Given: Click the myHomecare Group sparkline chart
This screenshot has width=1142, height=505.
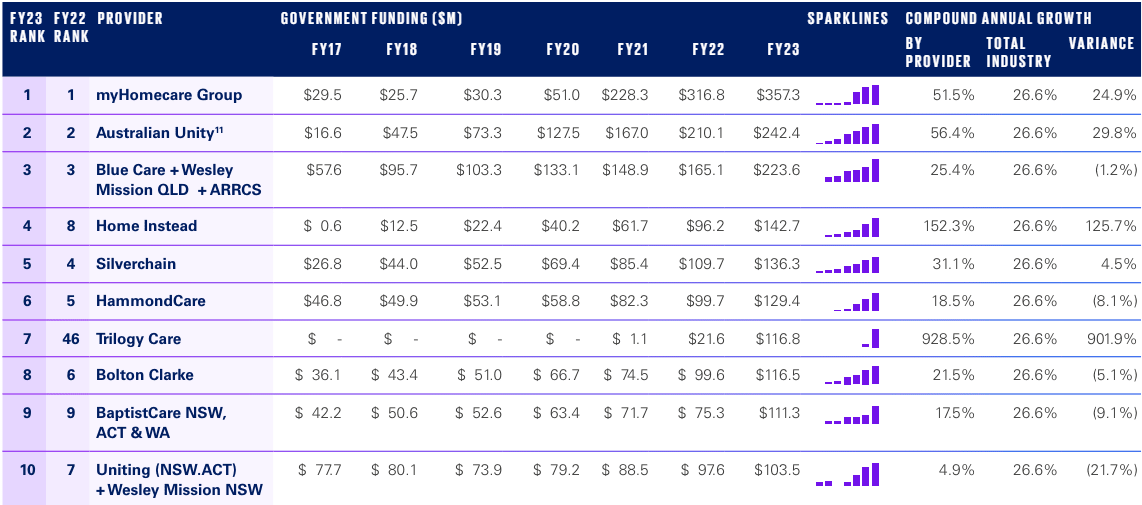Looking at the screenshot, I should point(848,96).
